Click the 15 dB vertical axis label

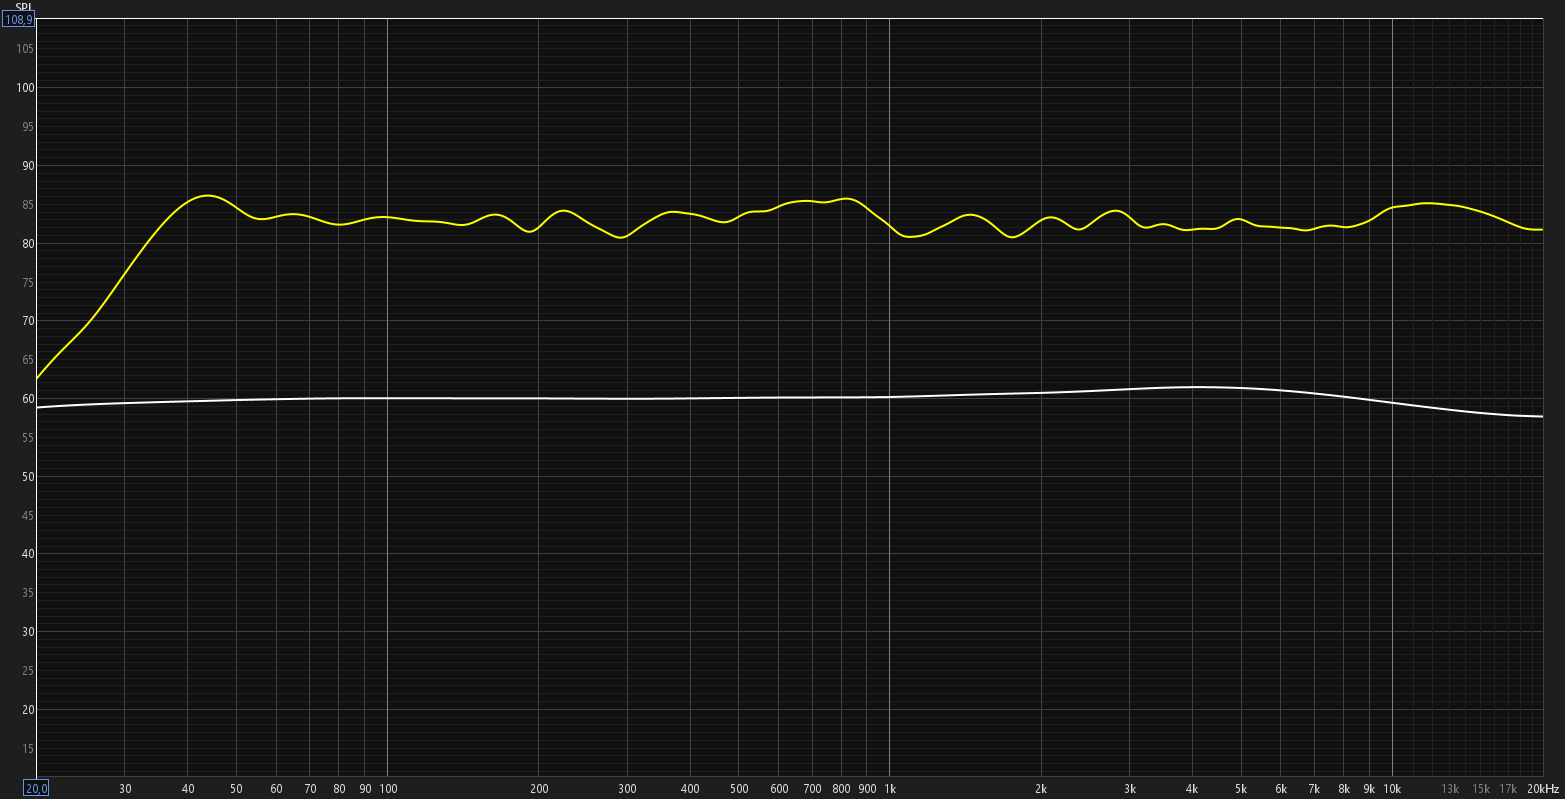click(x=28, y=749)
